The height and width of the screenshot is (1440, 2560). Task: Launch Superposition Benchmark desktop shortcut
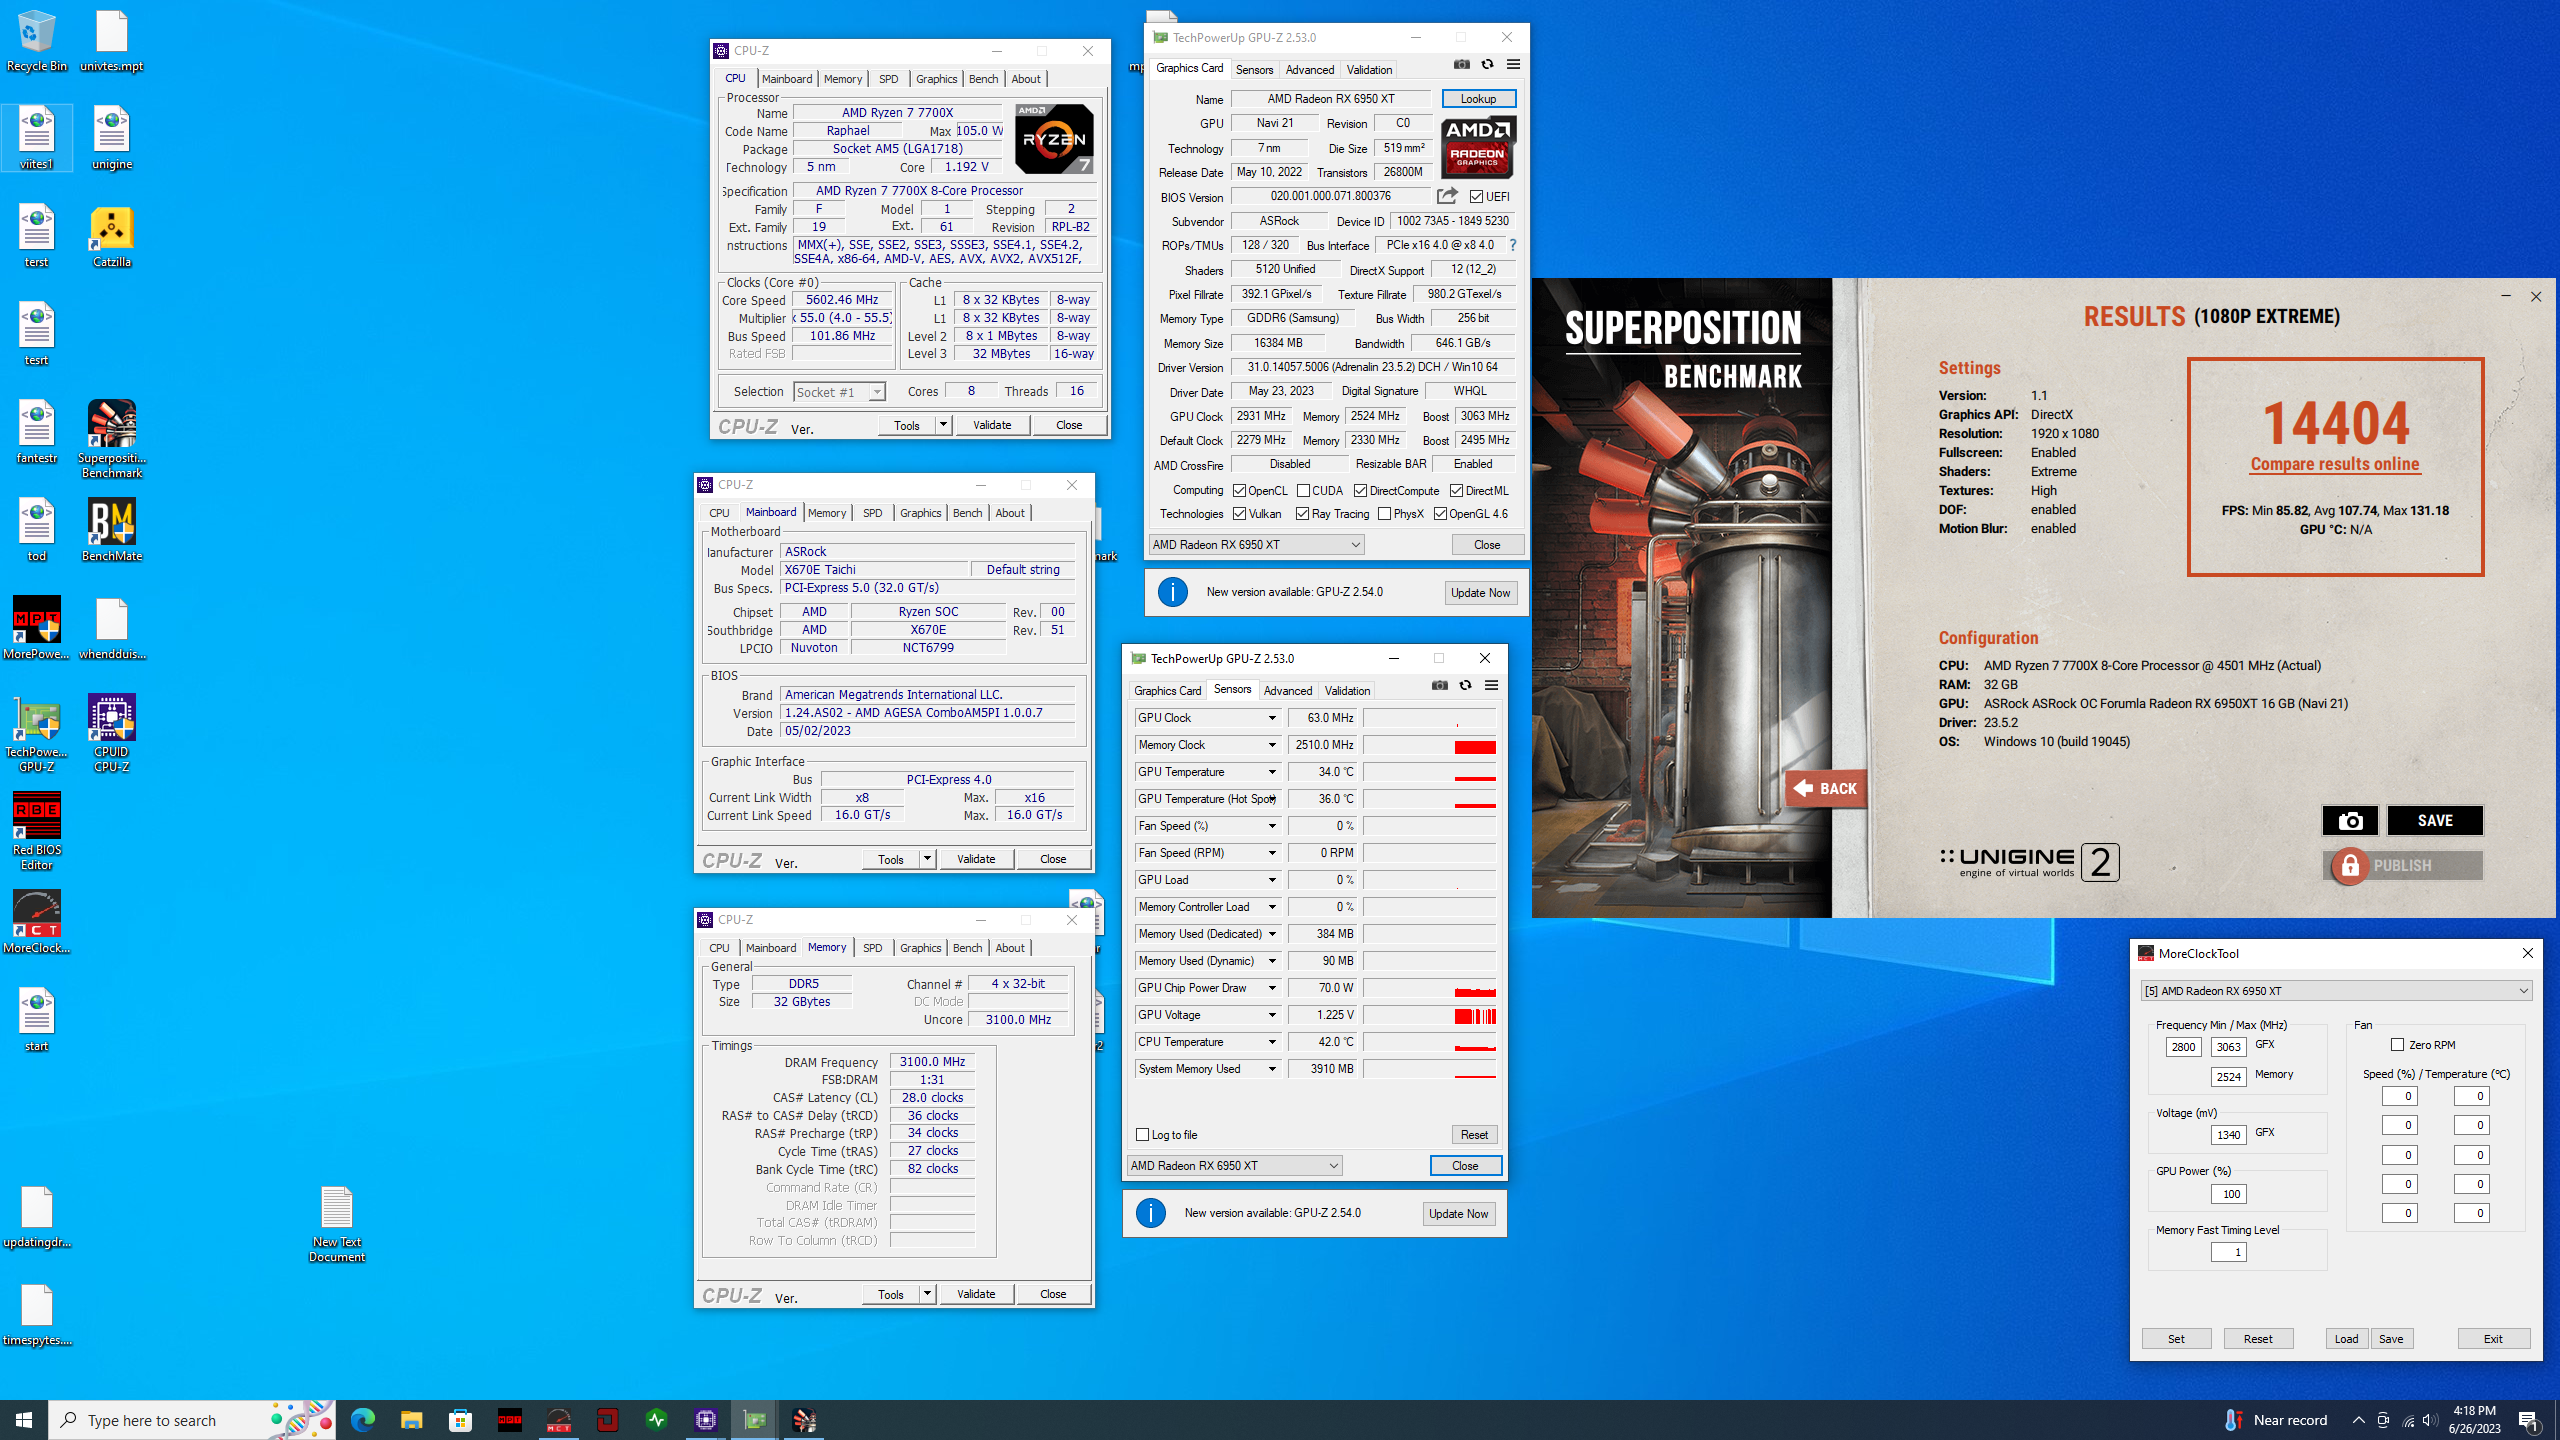[112, 440]
